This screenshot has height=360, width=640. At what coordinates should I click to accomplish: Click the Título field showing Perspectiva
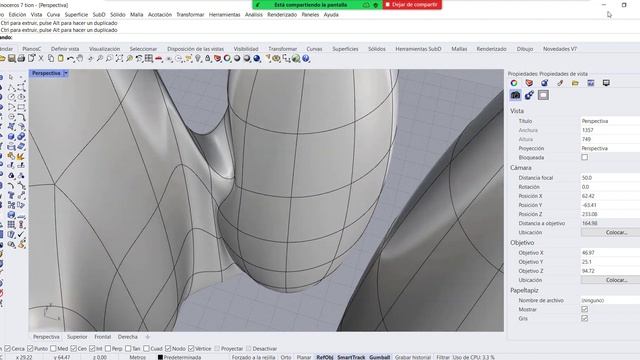pos(610,121)
